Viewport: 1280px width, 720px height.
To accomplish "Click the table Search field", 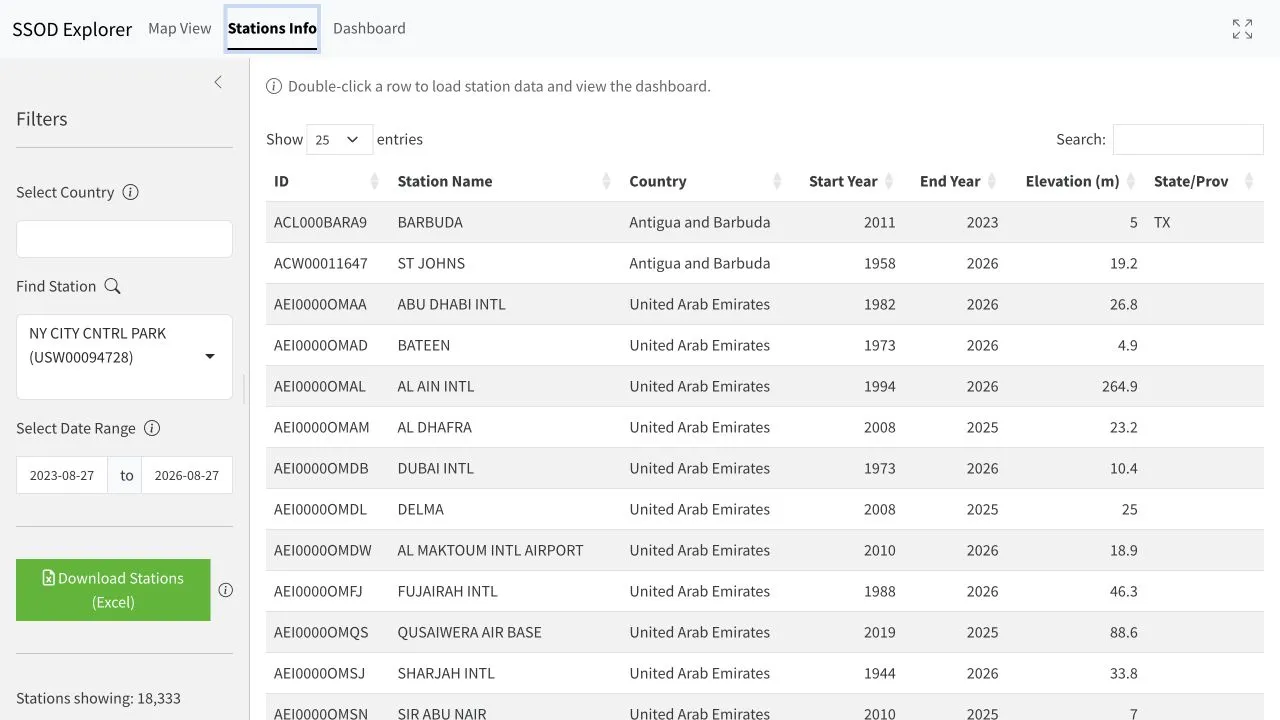I will pos(1188,140).
